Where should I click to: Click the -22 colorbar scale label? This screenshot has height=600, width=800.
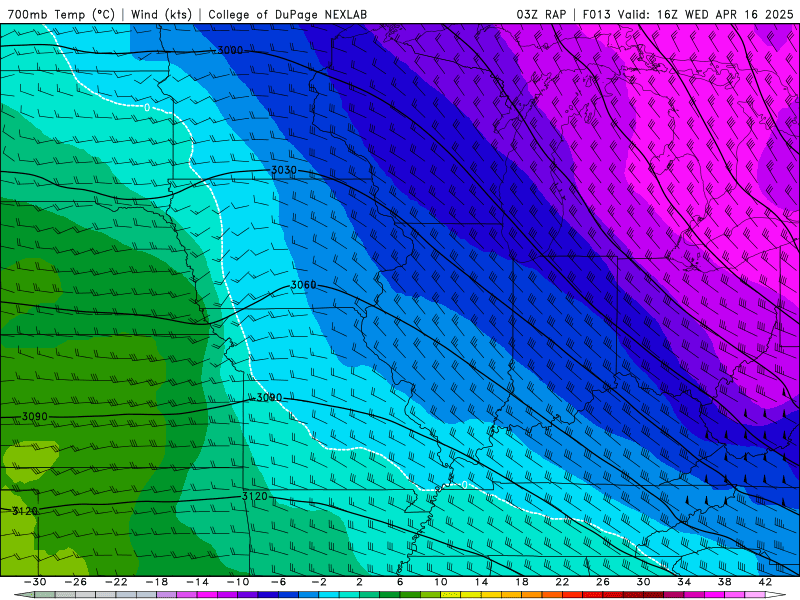[116, 582]
